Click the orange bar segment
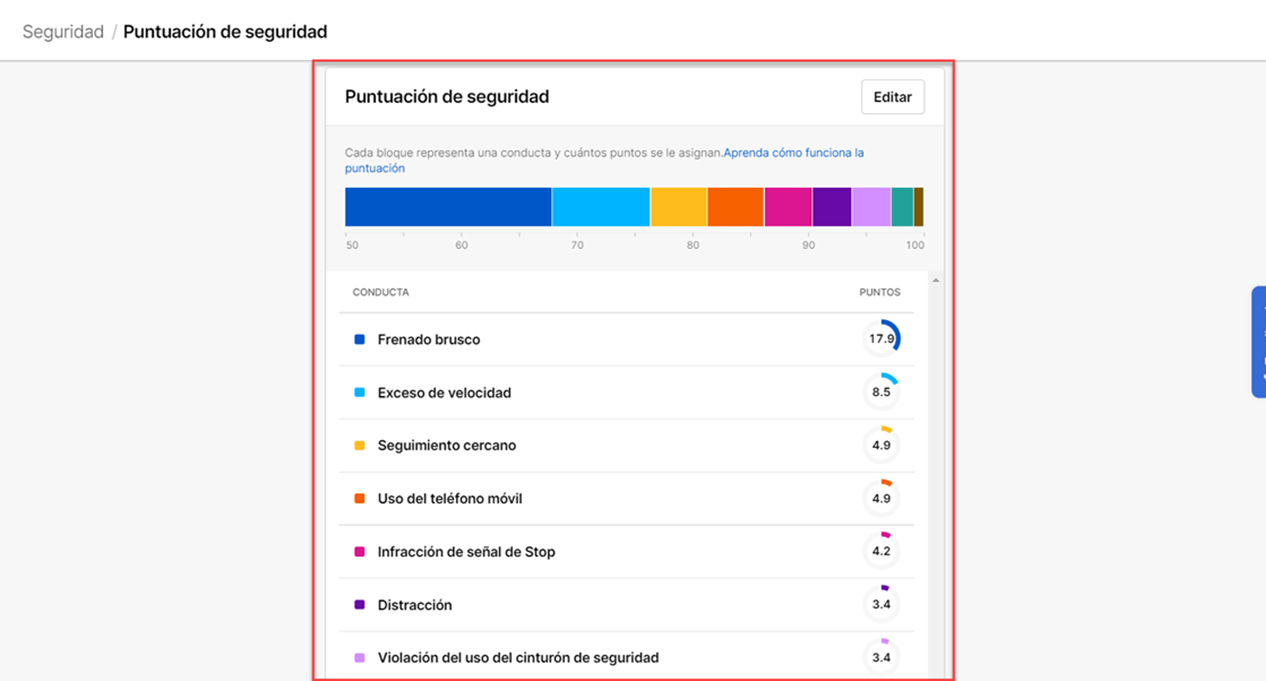This screenshot has width=1266, height=681. coord(735,207)
